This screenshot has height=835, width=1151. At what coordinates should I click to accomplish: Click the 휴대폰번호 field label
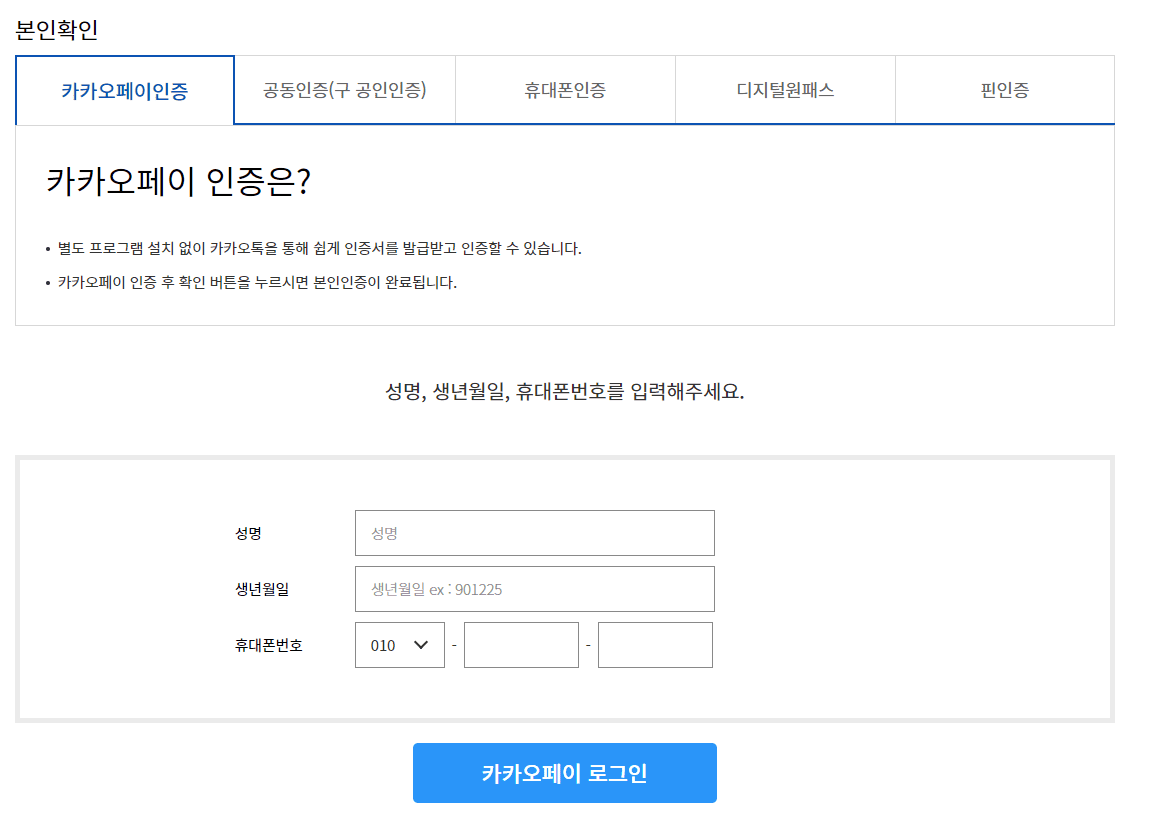coord(269,645)
